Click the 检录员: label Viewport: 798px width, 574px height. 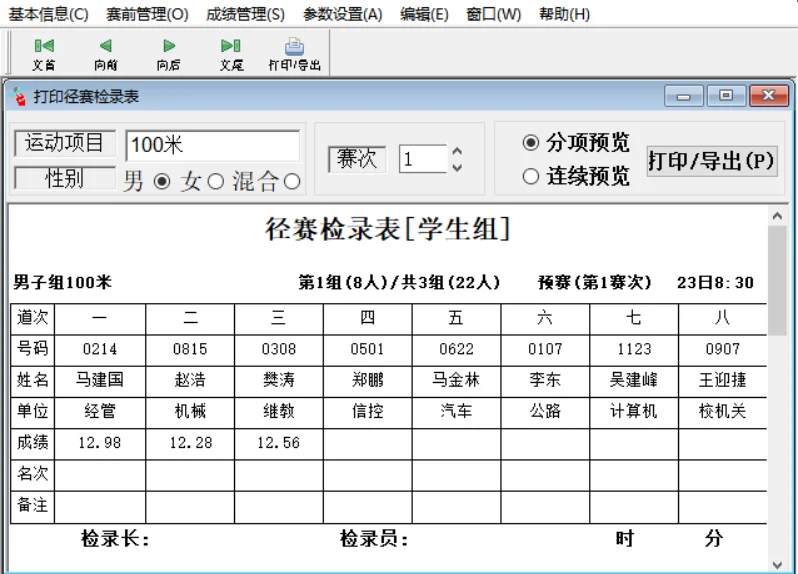tap(374, 539)
